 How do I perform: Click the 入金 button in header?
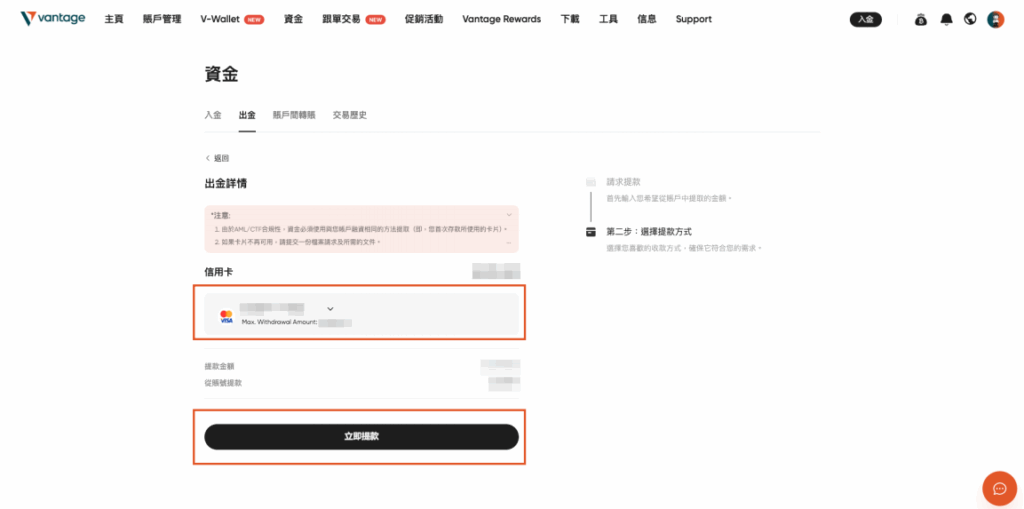865,20
